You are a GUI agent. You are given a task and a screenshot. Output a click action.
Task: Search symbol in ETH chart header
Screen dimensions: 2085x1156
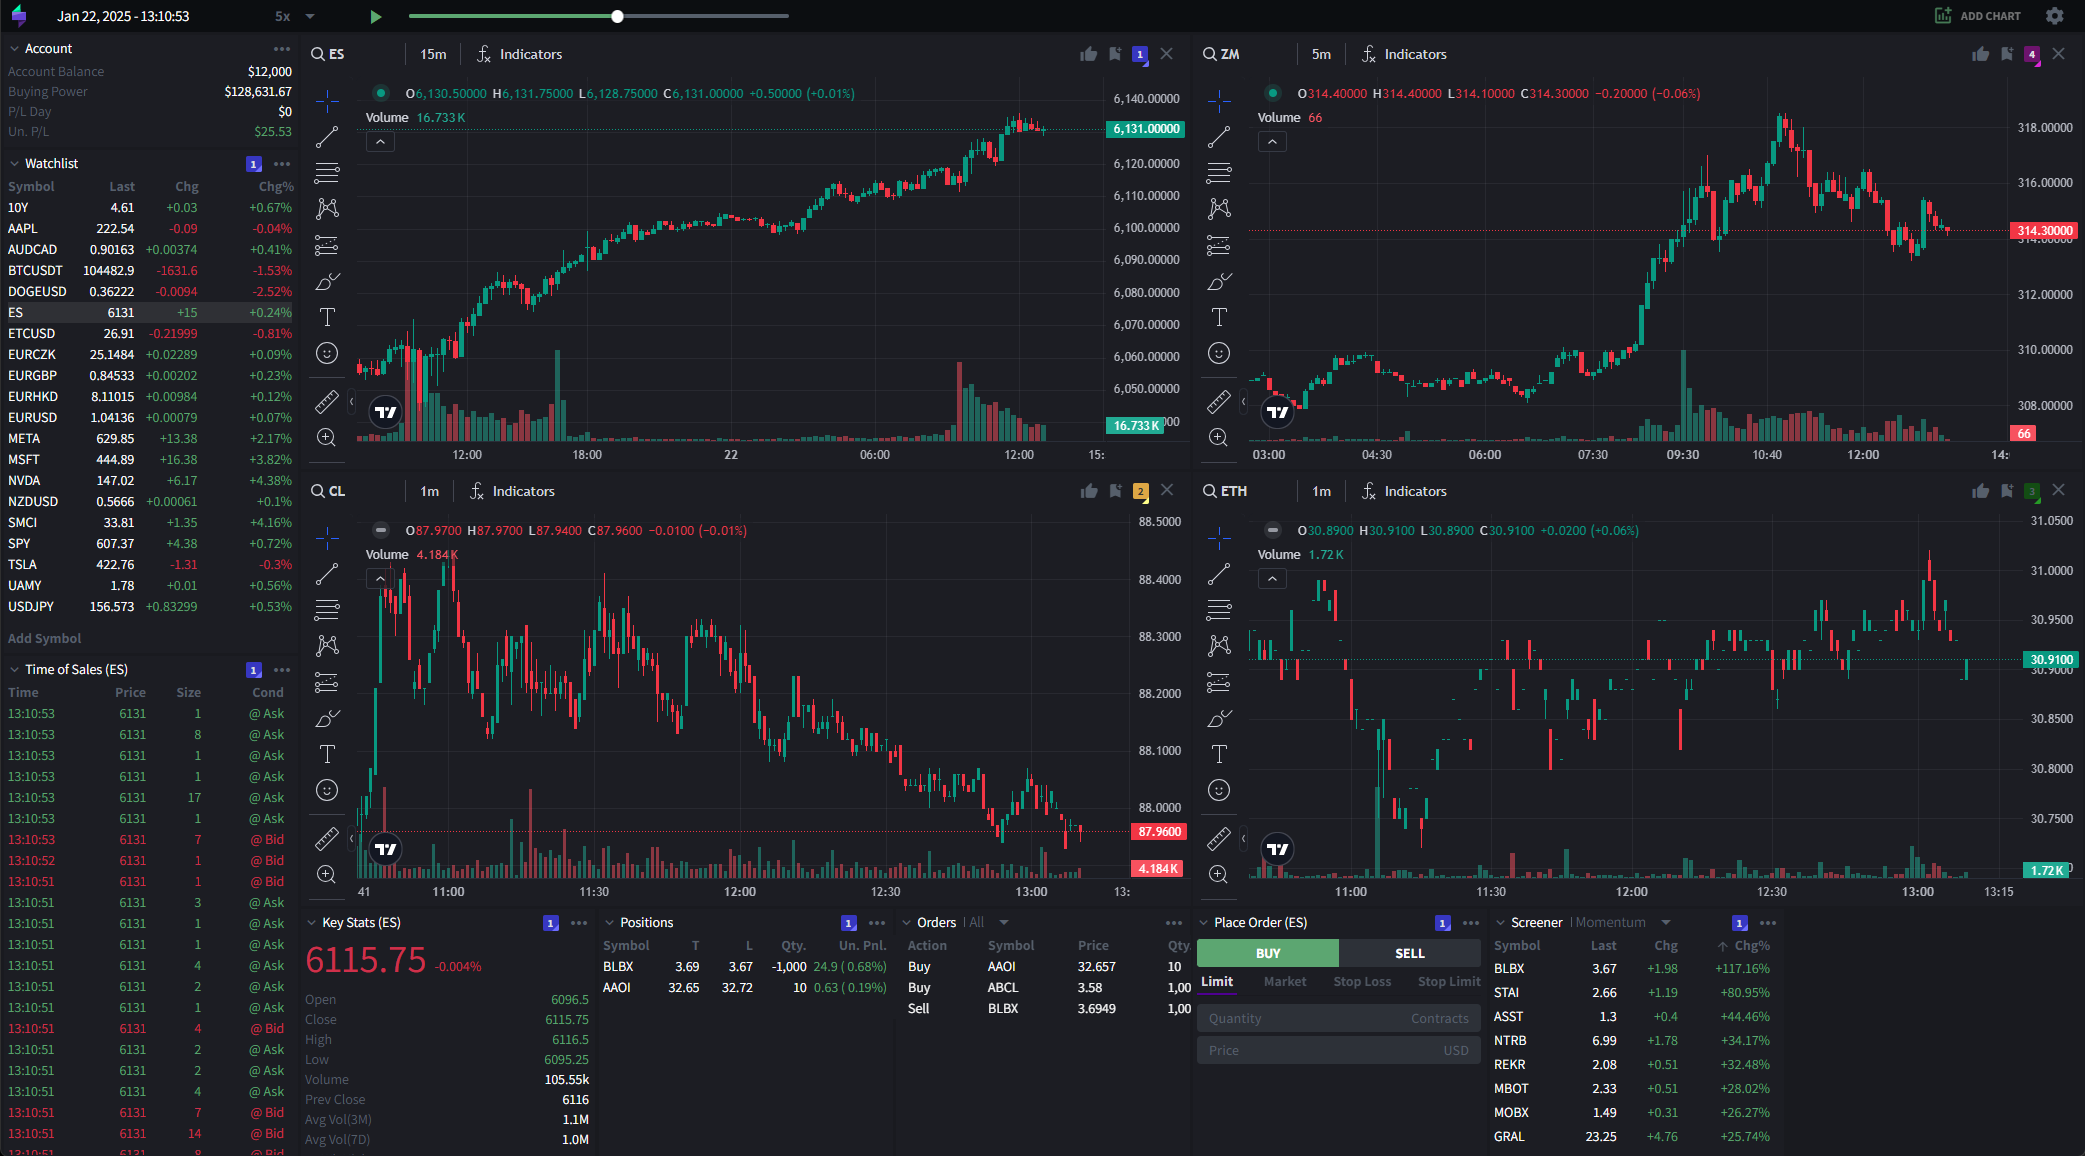(1225, 491)
